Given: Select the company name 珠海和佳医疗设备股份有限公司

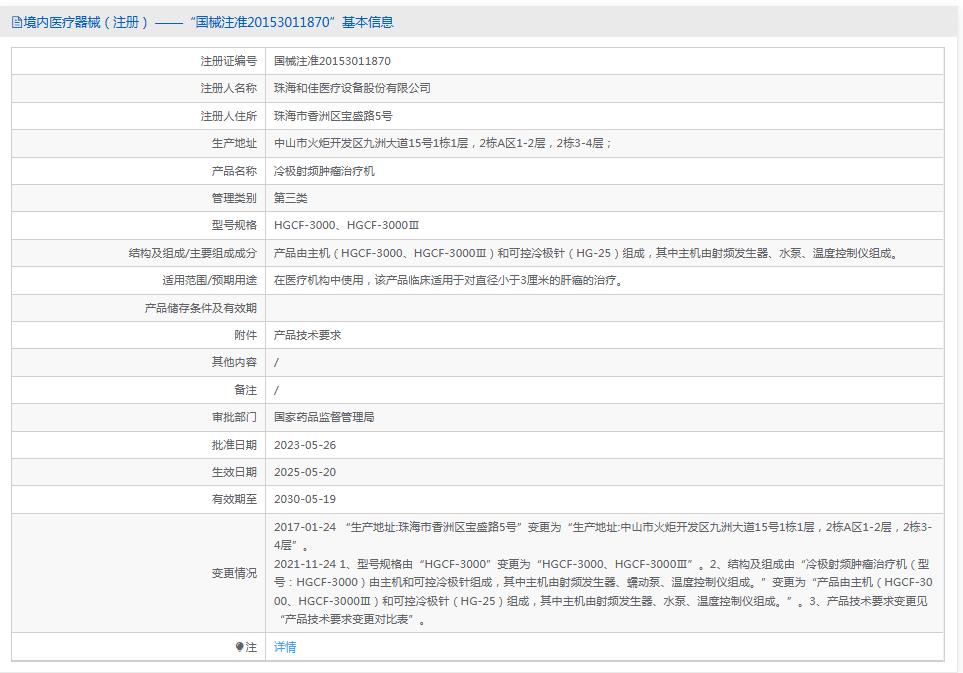Looking at the screenshot, I should (x=350, y=88).
